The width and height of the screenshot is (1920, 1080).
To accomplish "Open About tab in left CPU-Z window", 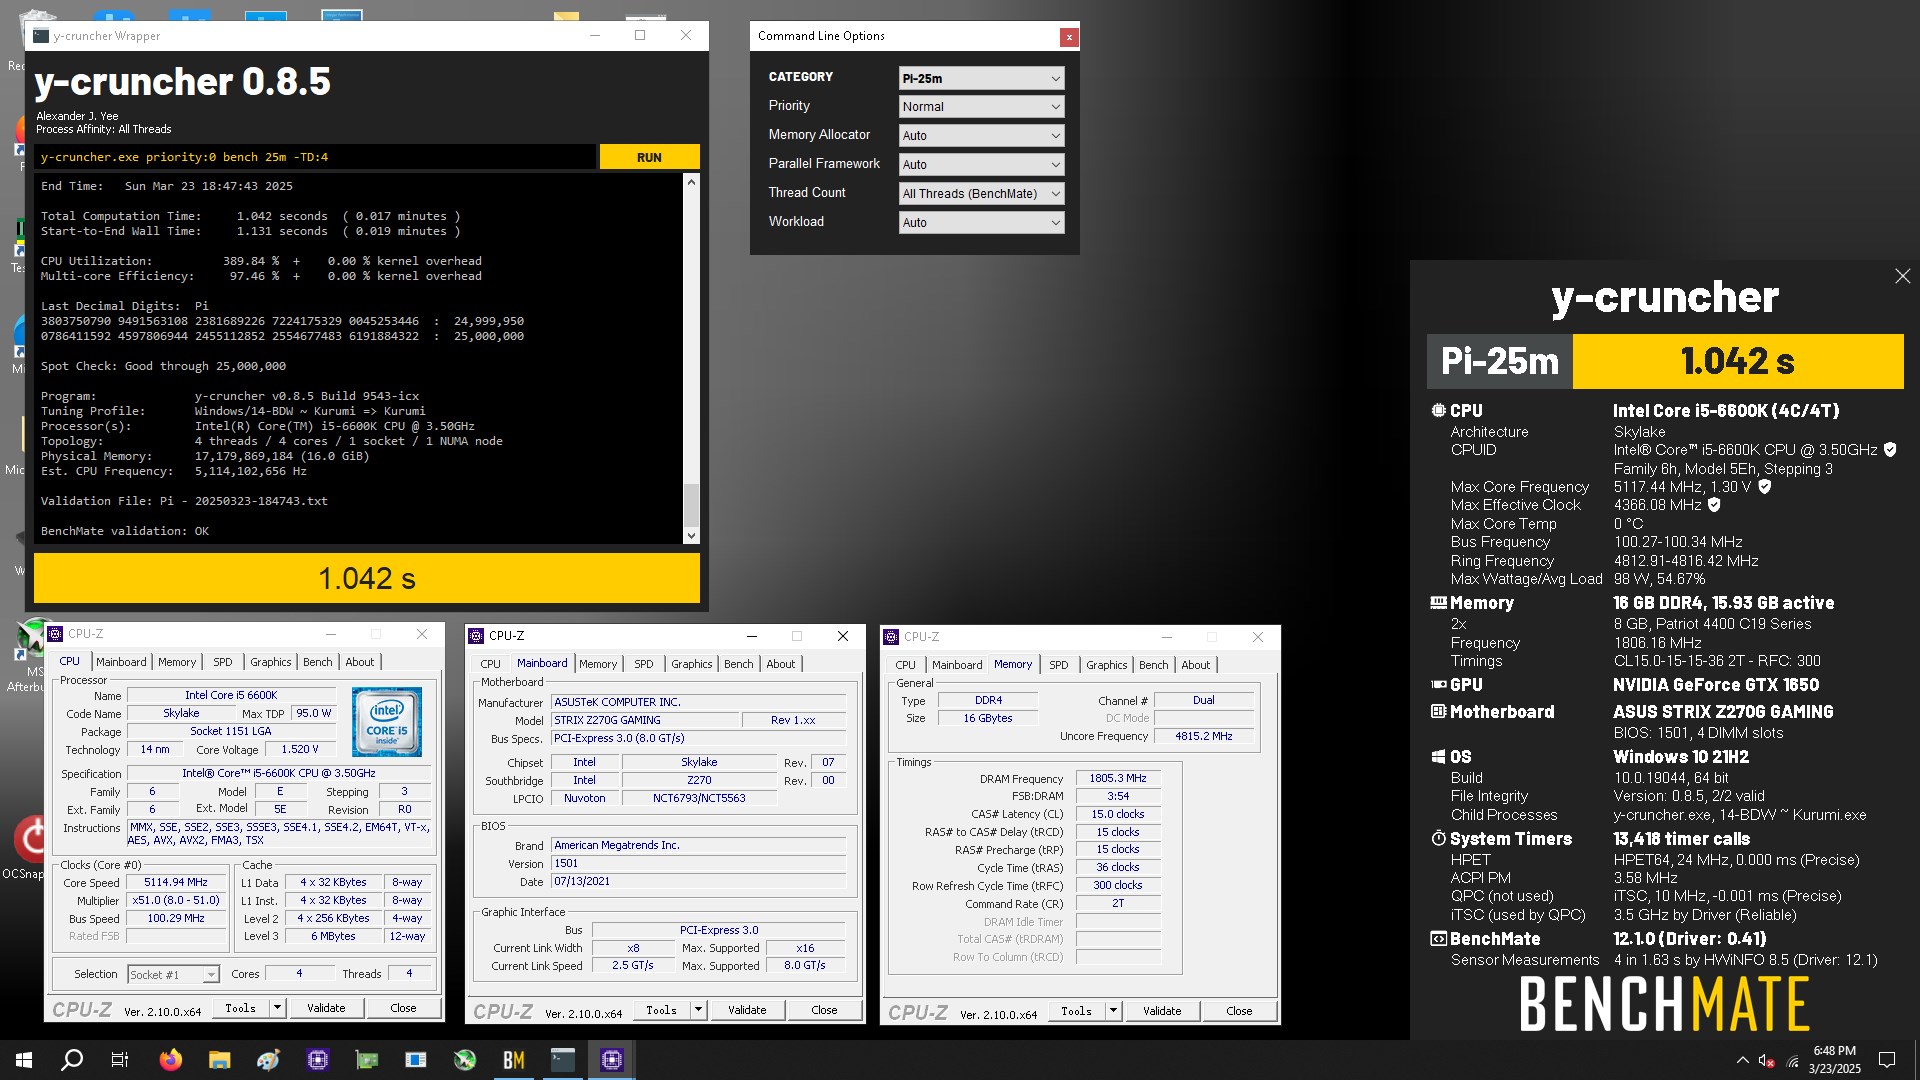I will [x=360, y=662].
